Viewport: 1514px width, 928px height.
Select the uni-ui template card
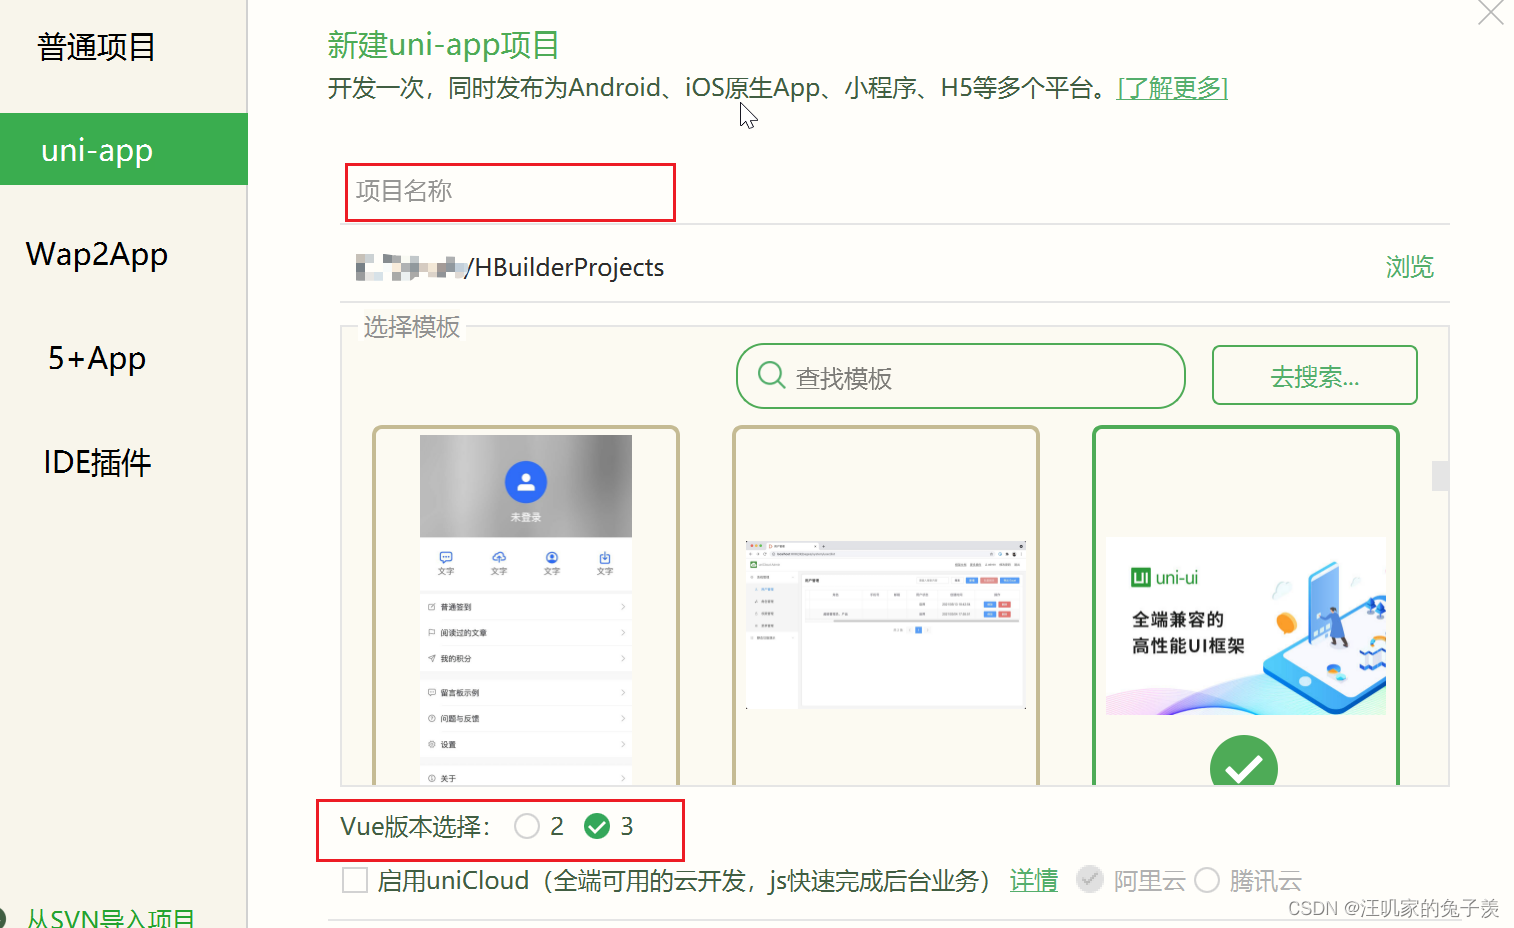coord(1246,606)
